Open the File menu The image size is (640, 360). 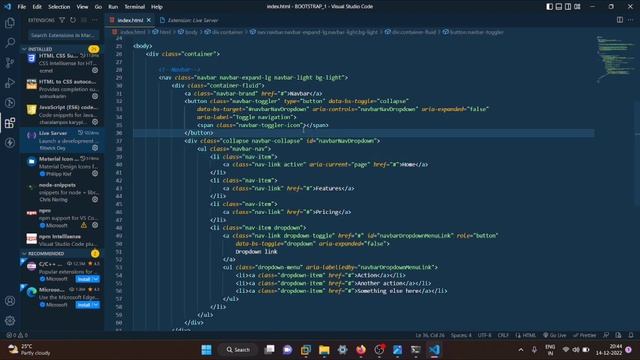22,7
